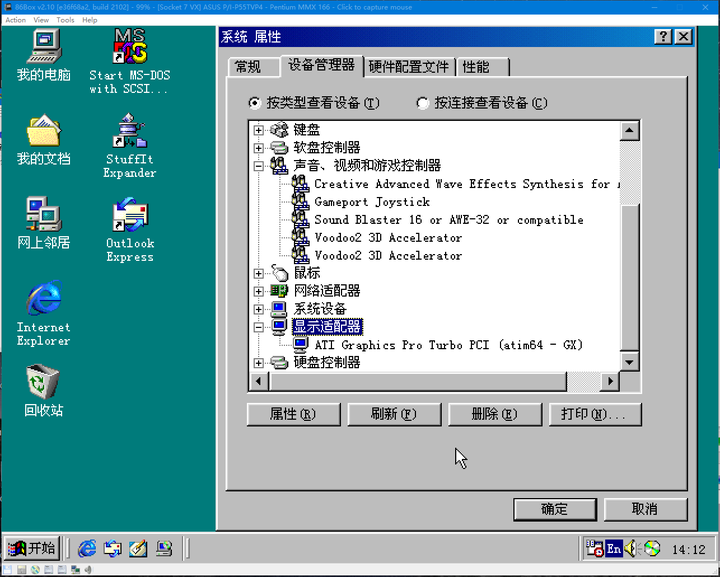Open the 86Box View menu

tap(41, 20)
